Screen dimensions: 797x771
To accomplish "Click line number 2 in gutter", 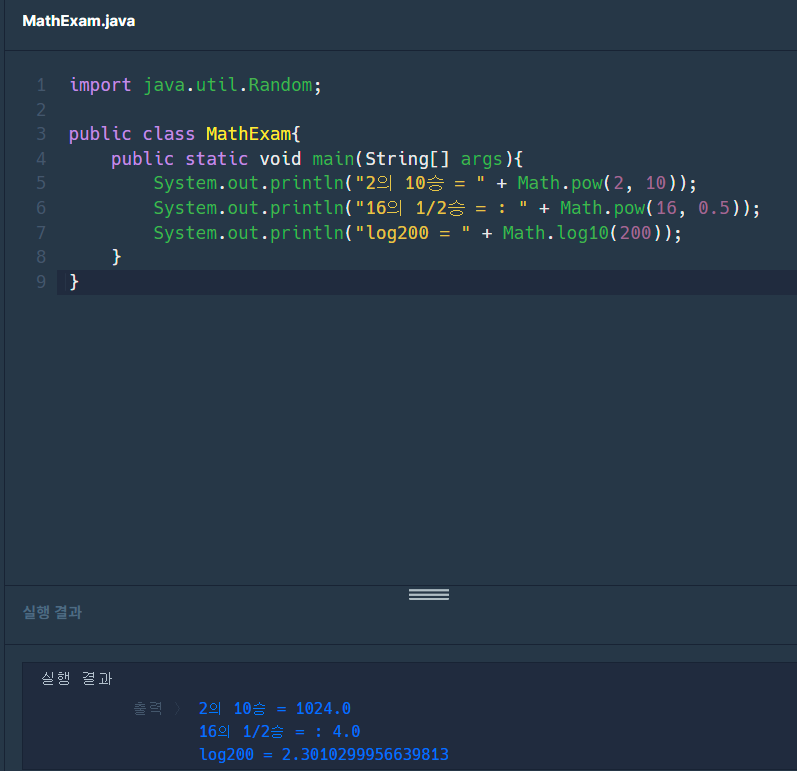I will coord(41,110).
